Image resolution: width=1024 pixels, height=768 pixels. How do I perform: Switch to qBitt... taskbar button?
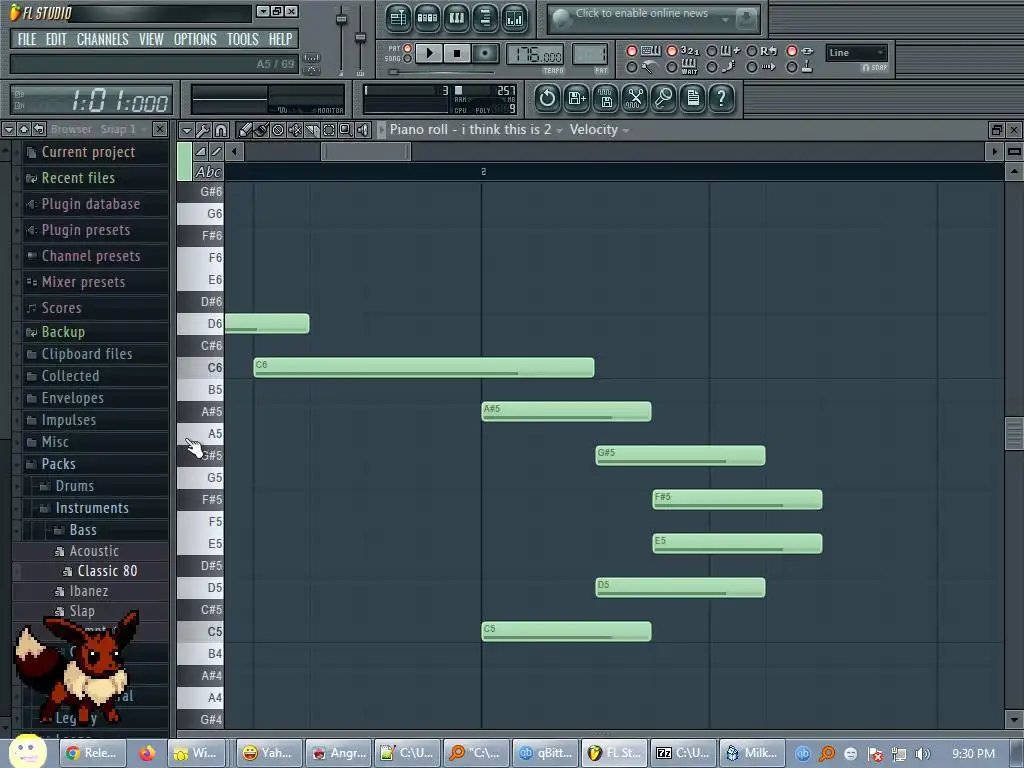tap(547, 753)
